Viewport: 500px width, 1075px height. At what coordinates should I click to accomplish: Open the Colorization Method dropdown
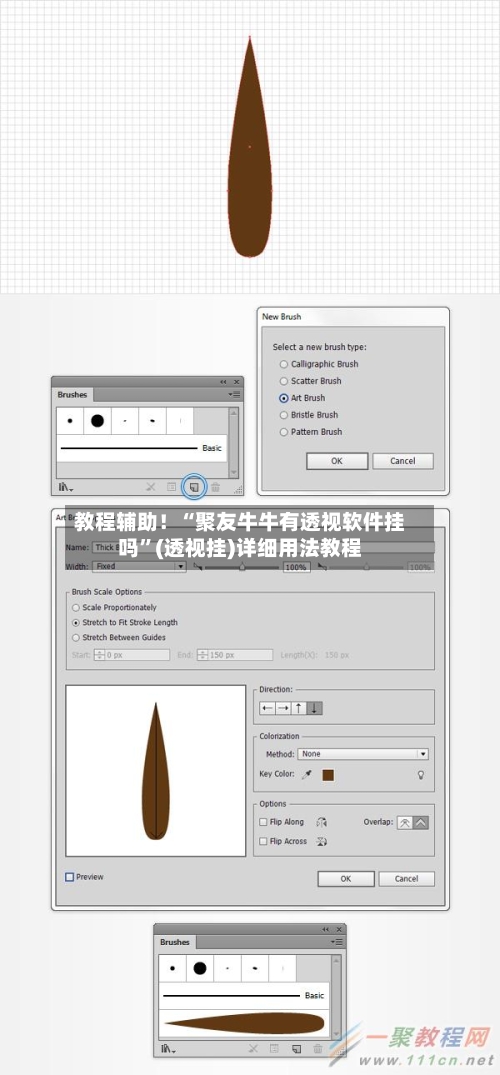(363, 753)
